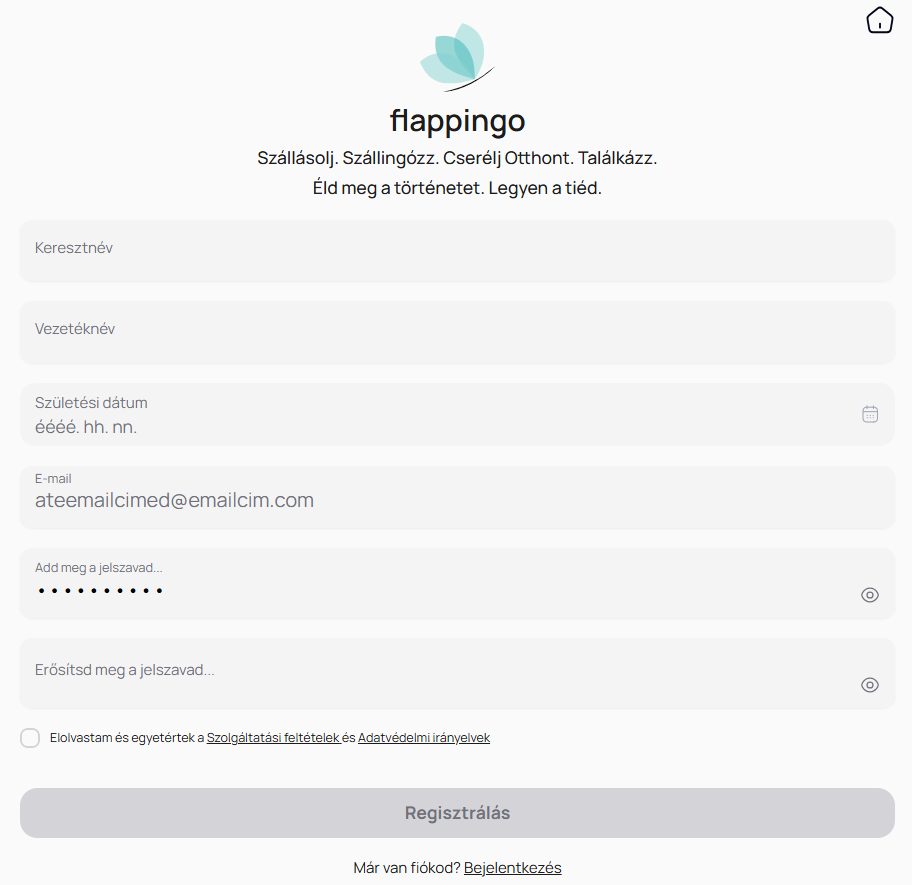The width and height of the screenshot is (912, 885).
Task: Click the Bejelentkezés link
Action: pyautogui.click(x=512, y=867)
